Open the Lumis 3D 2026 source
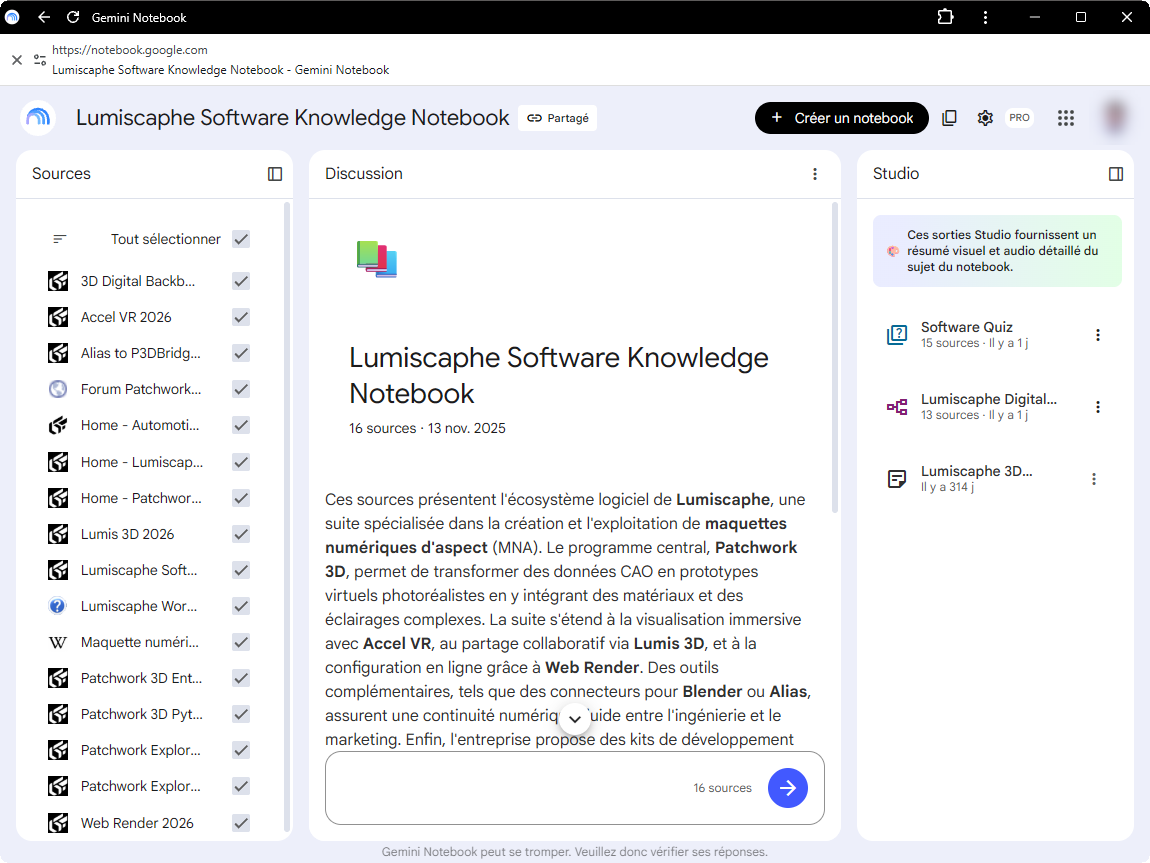Image resolution: width=1150 pixels, height=863 pixels. (128, 534)
